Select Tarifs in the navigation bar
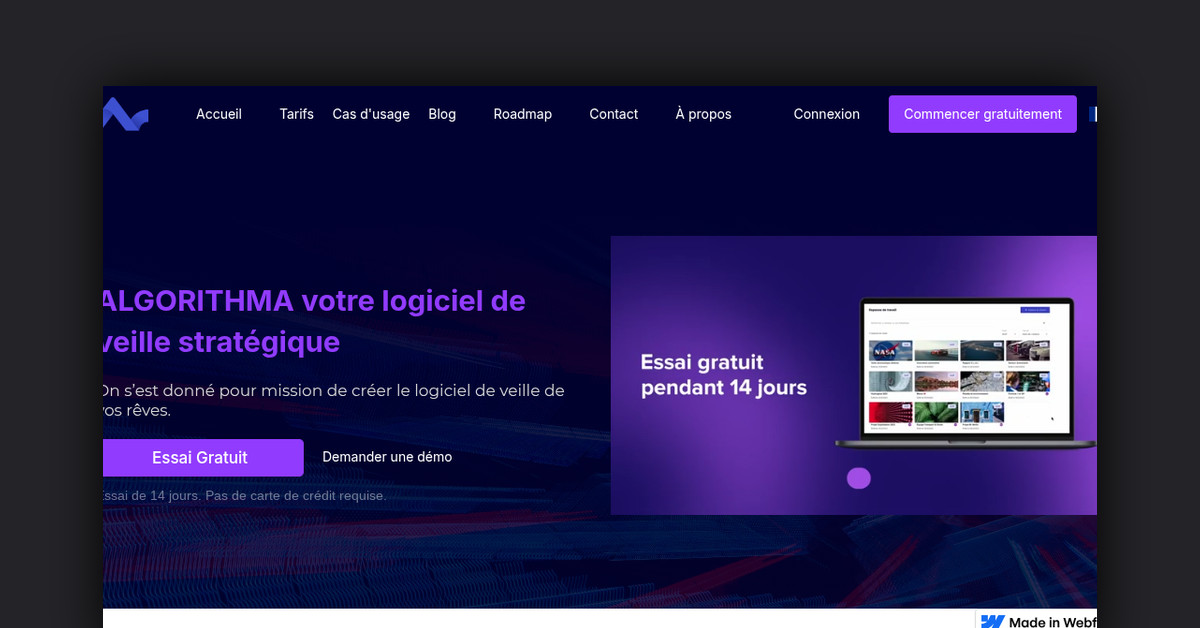 pyautogui.click(x=296, y=114)
